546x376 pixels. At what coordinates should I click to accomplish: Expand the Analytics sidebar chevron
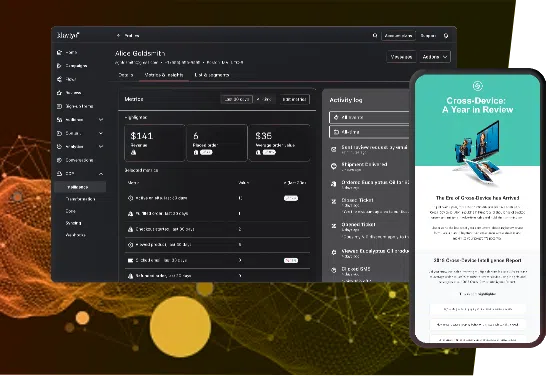point(101,147)
